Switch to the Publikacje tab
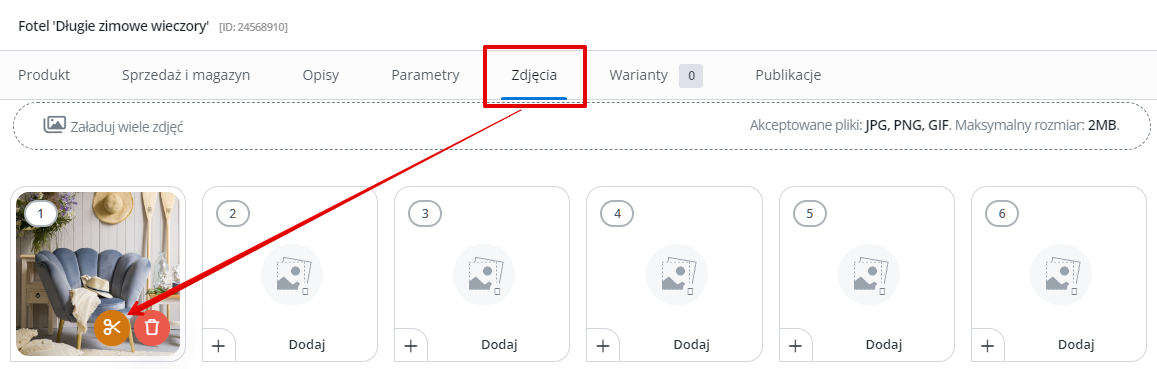The height and width of the screenshot is (369, 1157). pyautogui.click(x=788, y=75)
